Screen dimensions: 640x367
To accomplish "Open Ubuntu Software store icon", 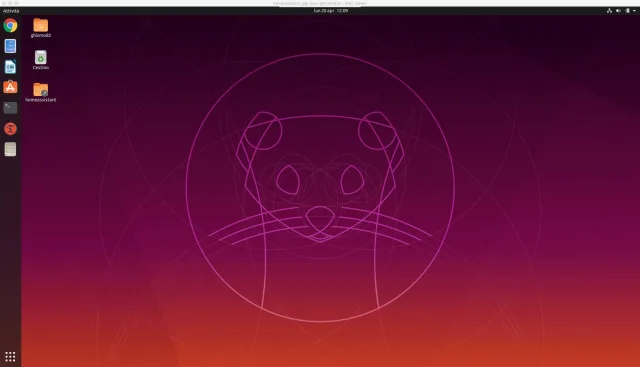I will click(10, 87).
